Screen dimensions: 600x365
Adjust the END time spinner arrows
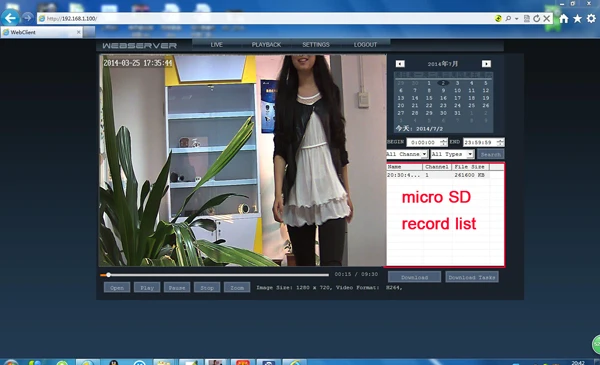500,142
